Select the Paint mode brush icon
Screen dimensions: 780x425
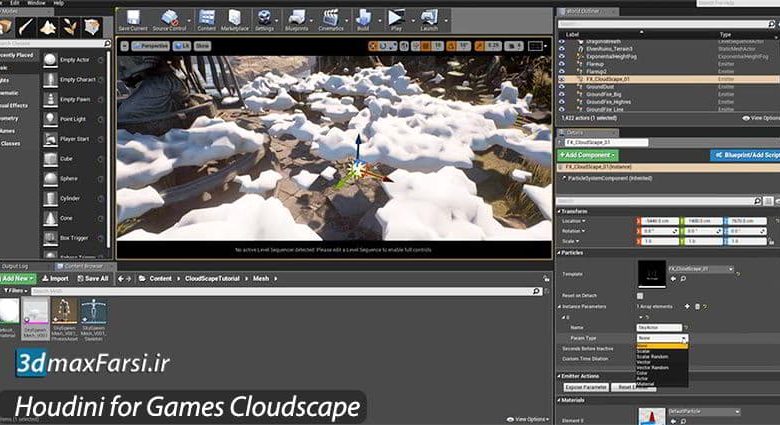(25, 27)
